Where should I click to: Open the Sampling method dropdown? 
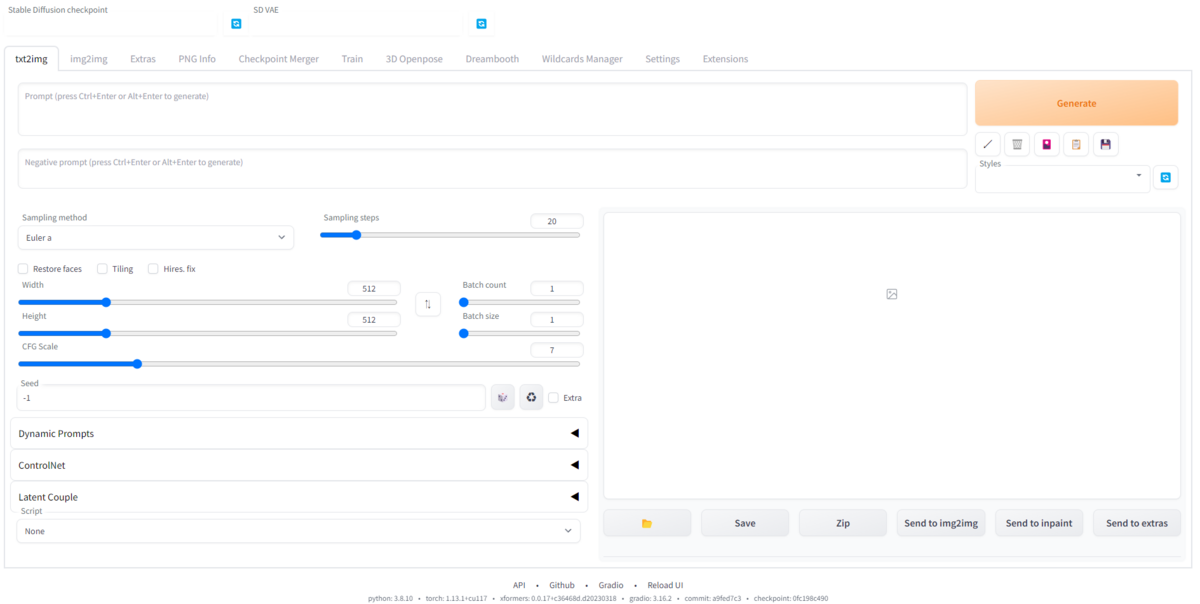coord(156,238)
